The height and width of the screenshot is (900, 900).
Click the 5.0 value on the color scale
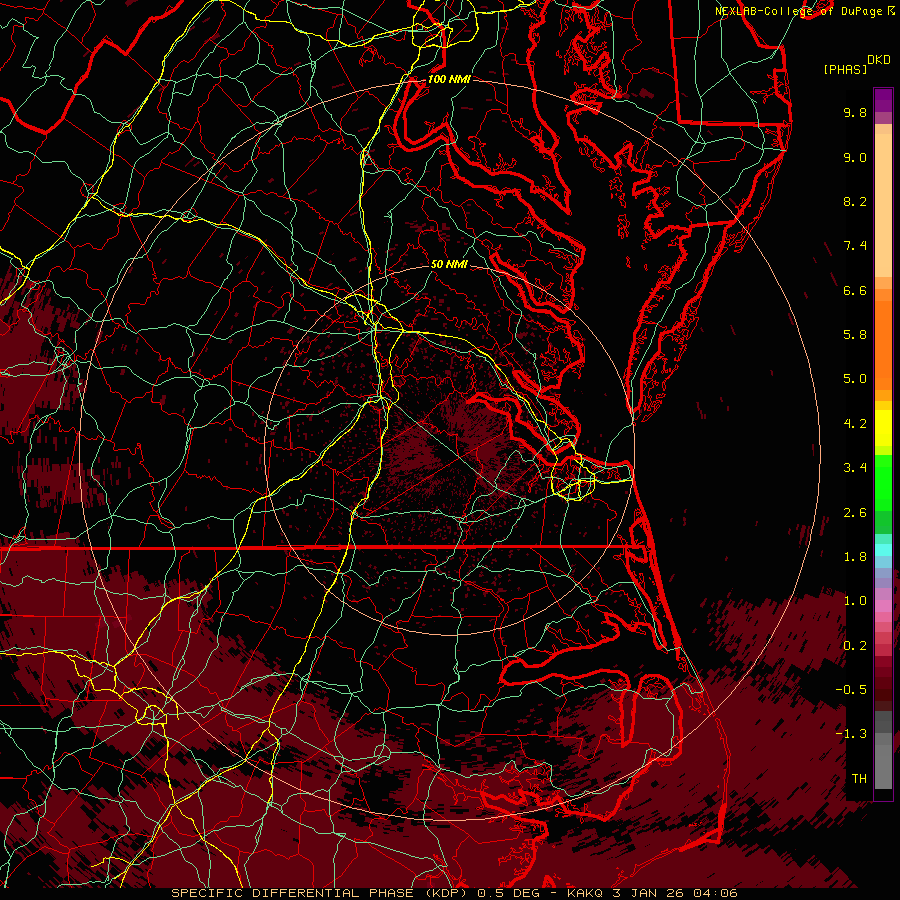click(855, 379)
